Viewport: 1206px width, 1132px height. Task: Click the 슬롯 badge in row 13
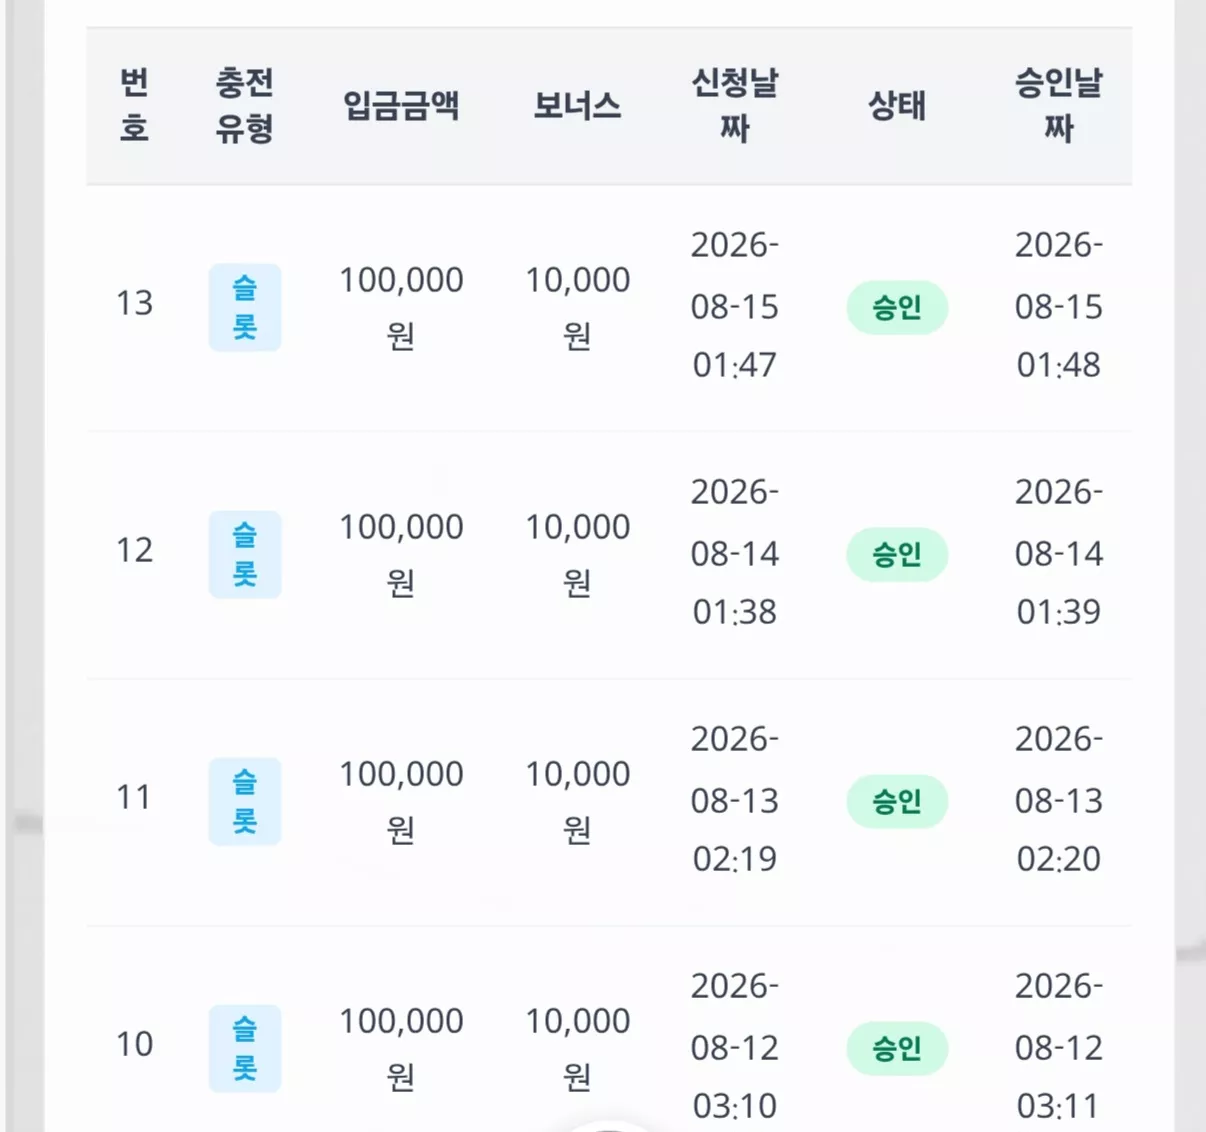[245, 308]
